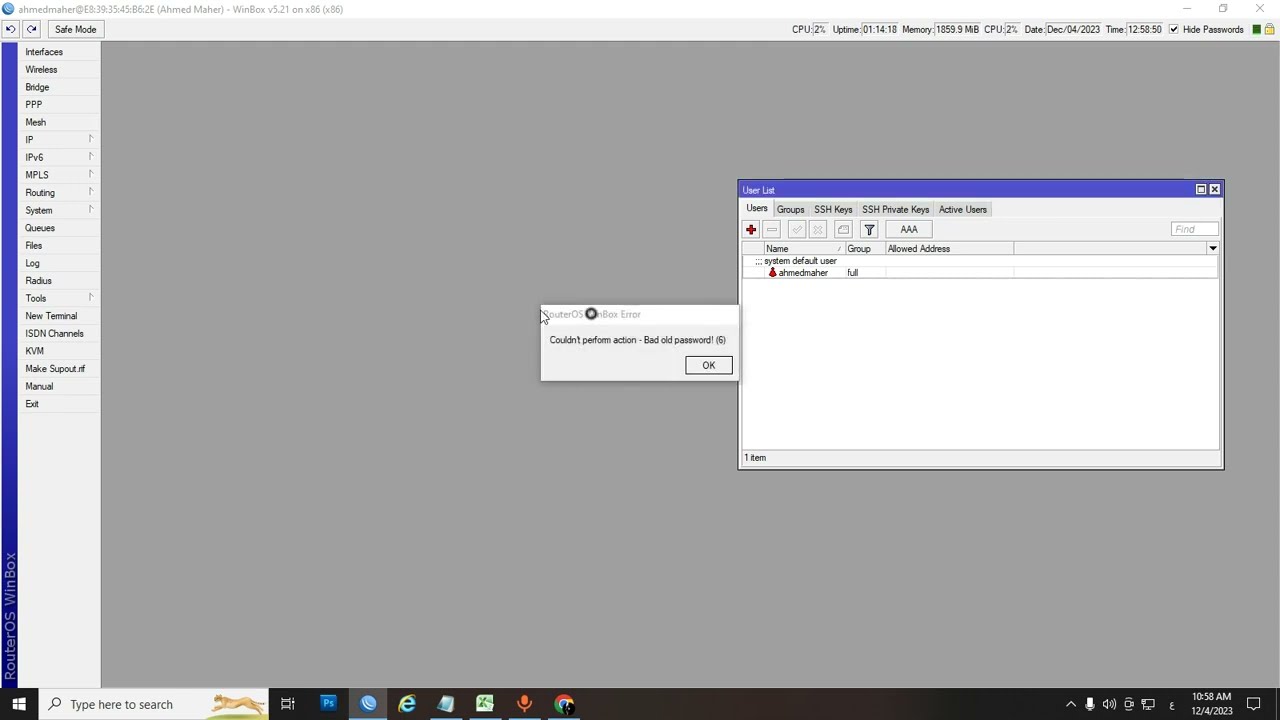Screen dimensions: 1280x720
Task: Sort by the Group column header
Action: [x=865, y=249]
